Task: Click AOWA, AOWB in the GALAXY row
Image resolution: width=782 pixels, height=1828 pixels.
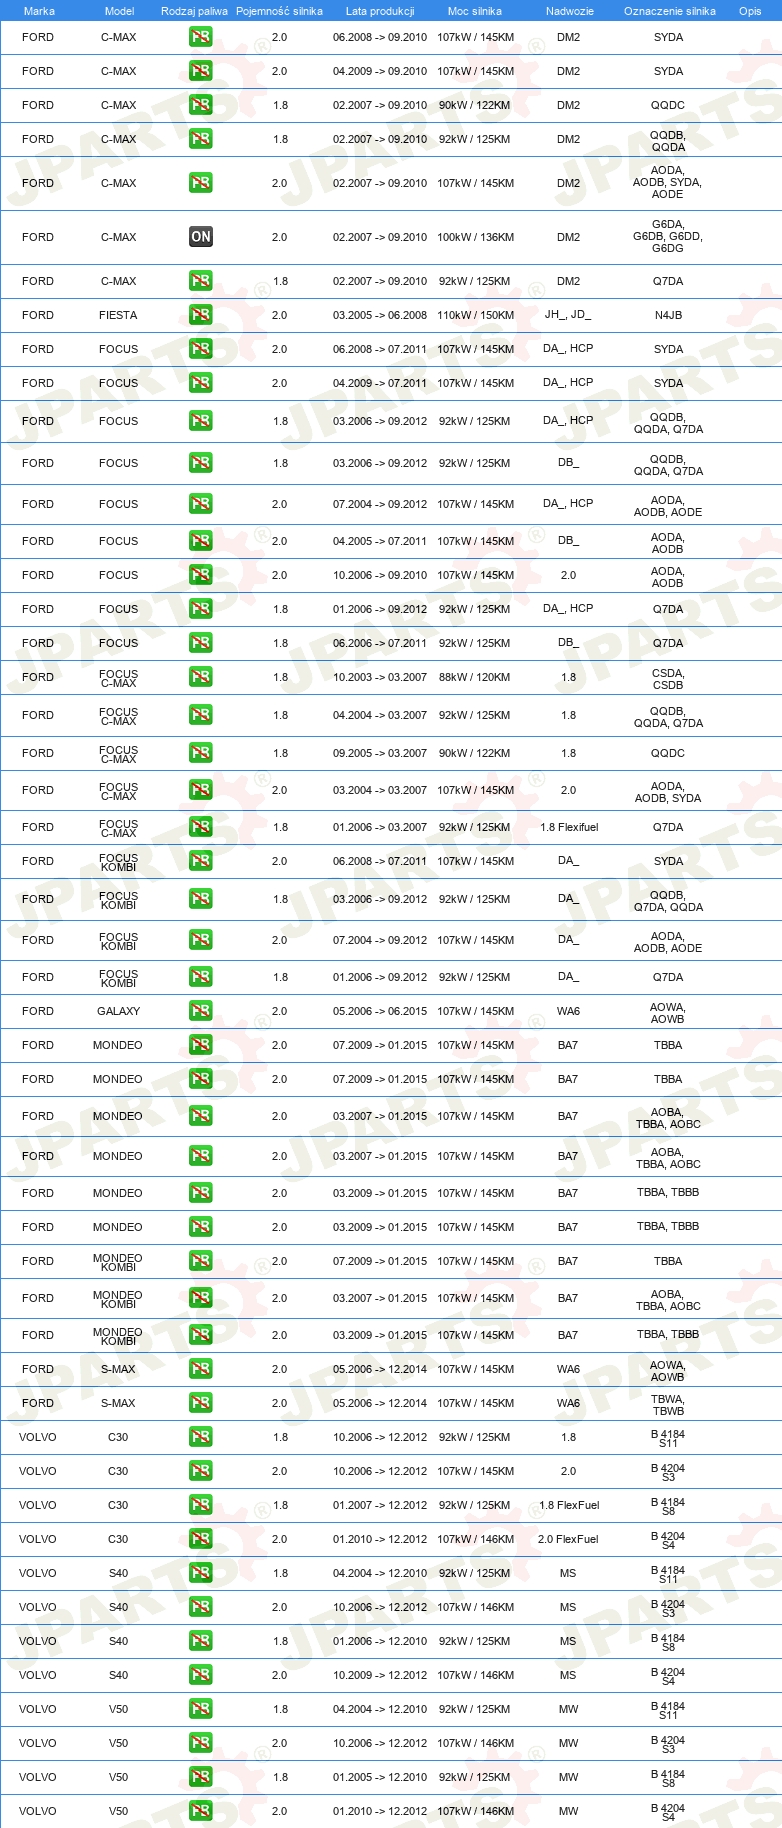Action: [668, 1013]
